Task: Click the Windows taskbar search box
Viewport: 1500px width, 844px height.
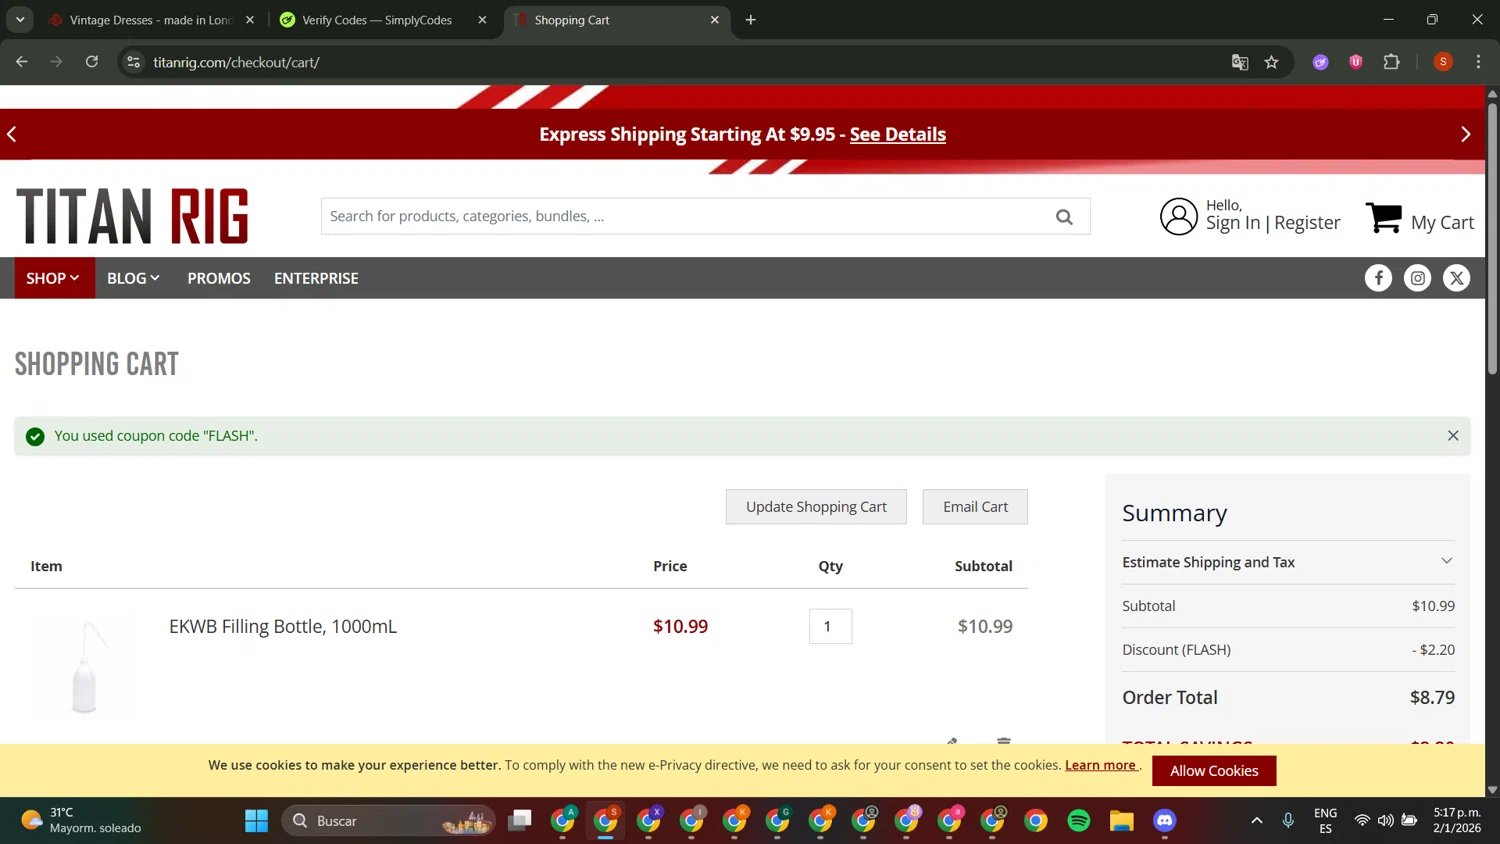Action: (x=388, y=821)
